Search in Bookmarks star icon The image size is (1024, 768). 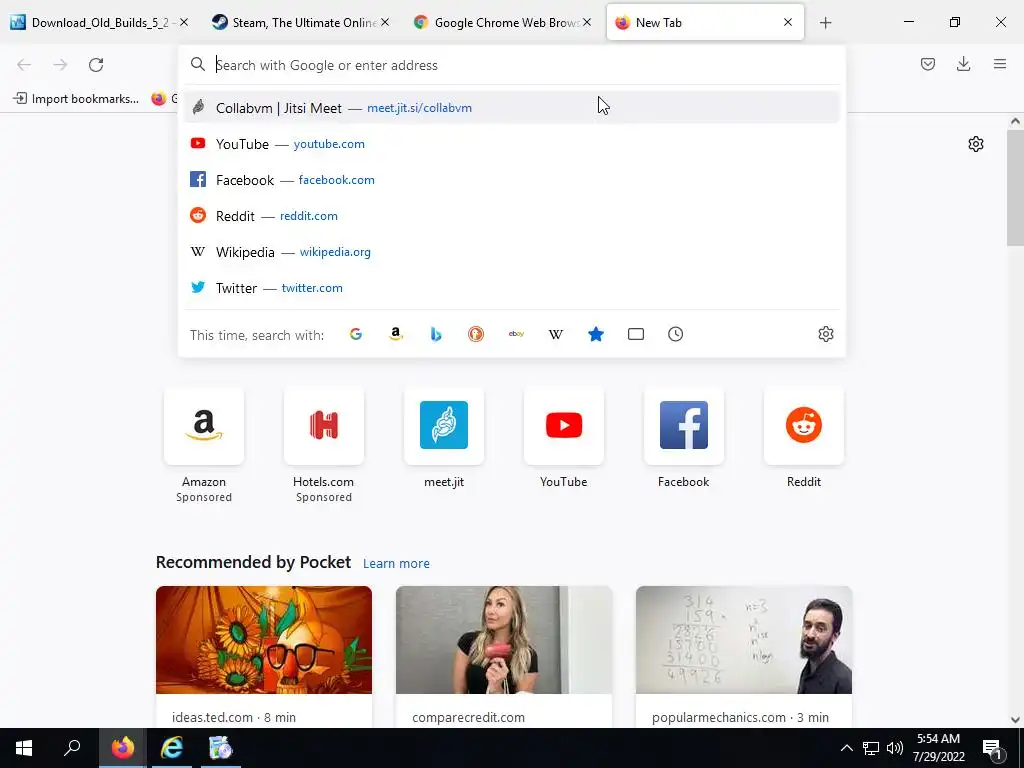(596, 334)
